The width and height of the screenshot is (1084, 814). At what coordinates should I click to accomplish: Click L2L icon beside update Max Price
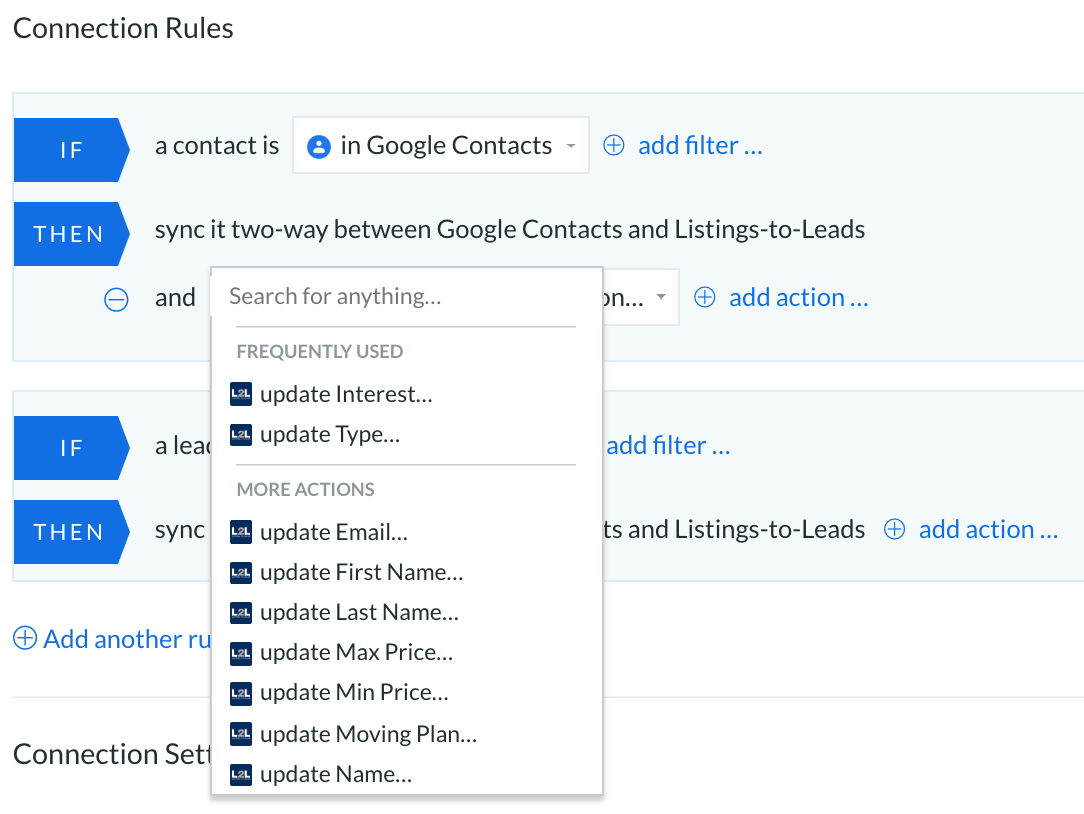pos(241,653)
